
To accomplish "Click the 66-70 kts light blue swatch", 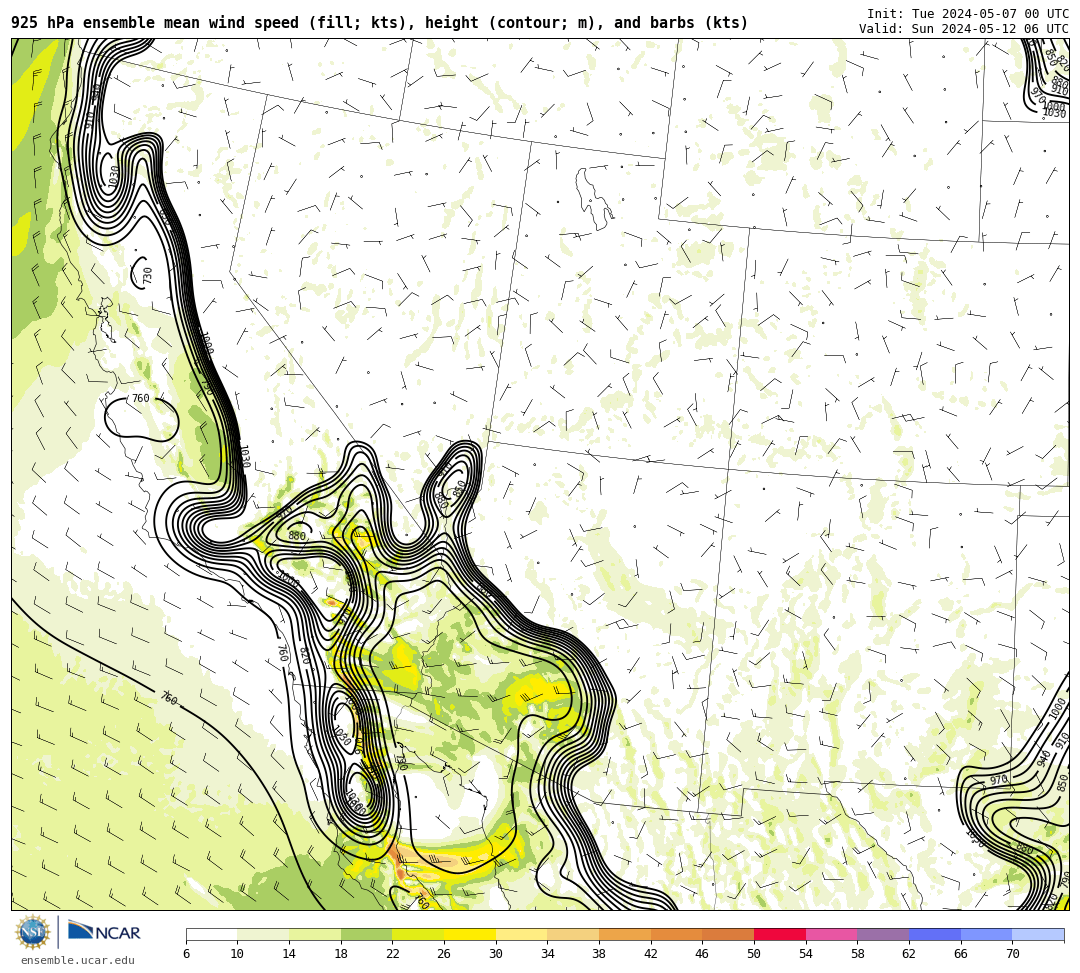I will tap(986, 934).
